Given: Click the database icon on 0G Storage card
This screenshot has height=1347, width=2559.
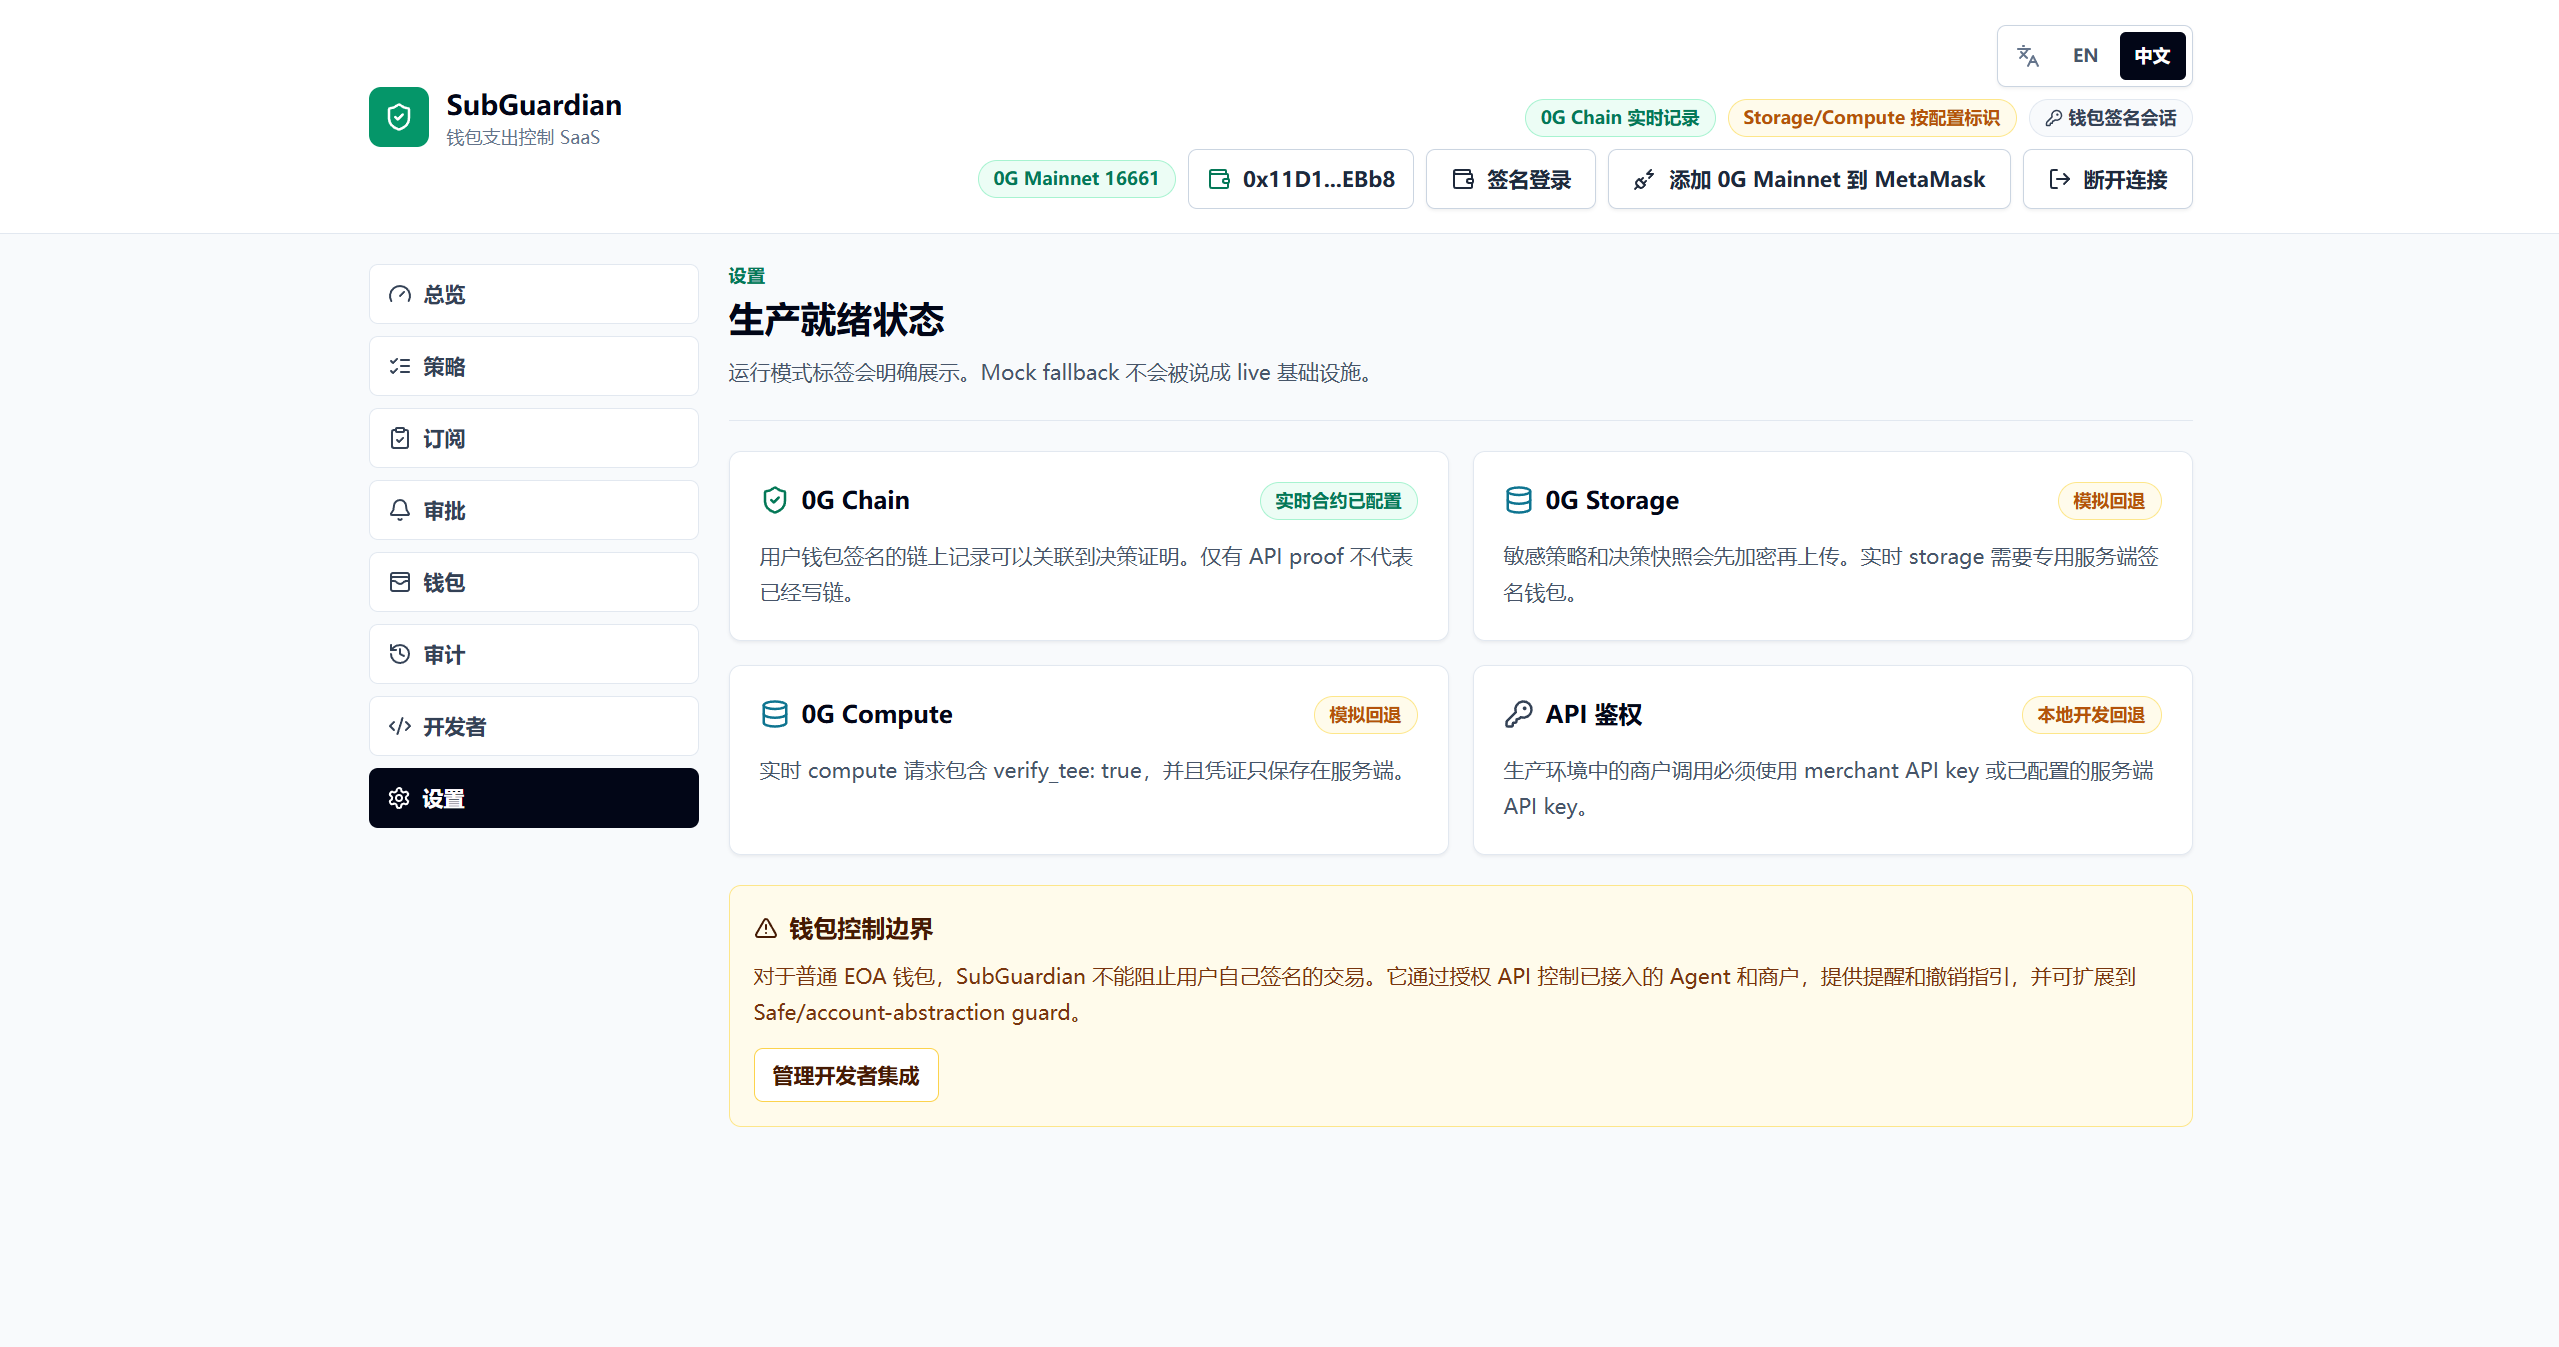Looking at the screenshot, I should pyautogui.click(x=1518, y=500).
